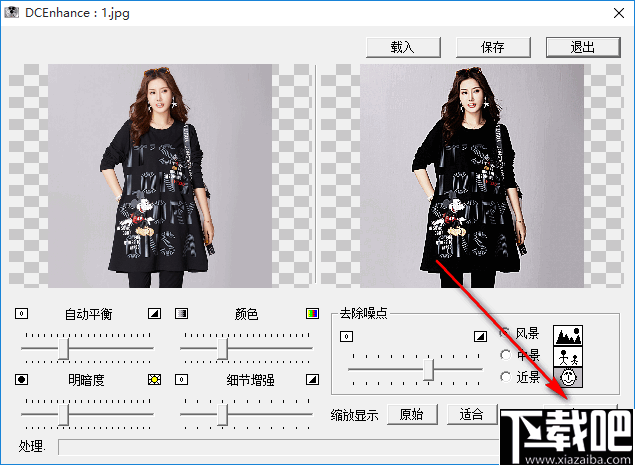This screenshot has height=465, width=635.
Task: Click the 退出 exit button
Action: (583, 47)
